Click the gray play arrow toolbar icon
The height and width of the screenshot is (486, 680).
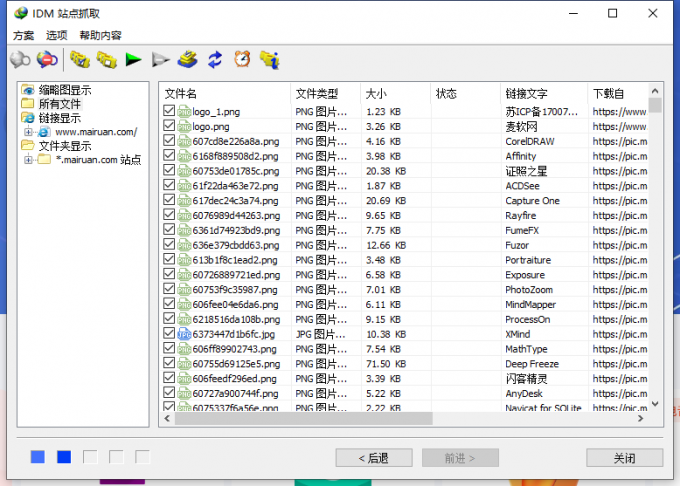coord(160,60)
